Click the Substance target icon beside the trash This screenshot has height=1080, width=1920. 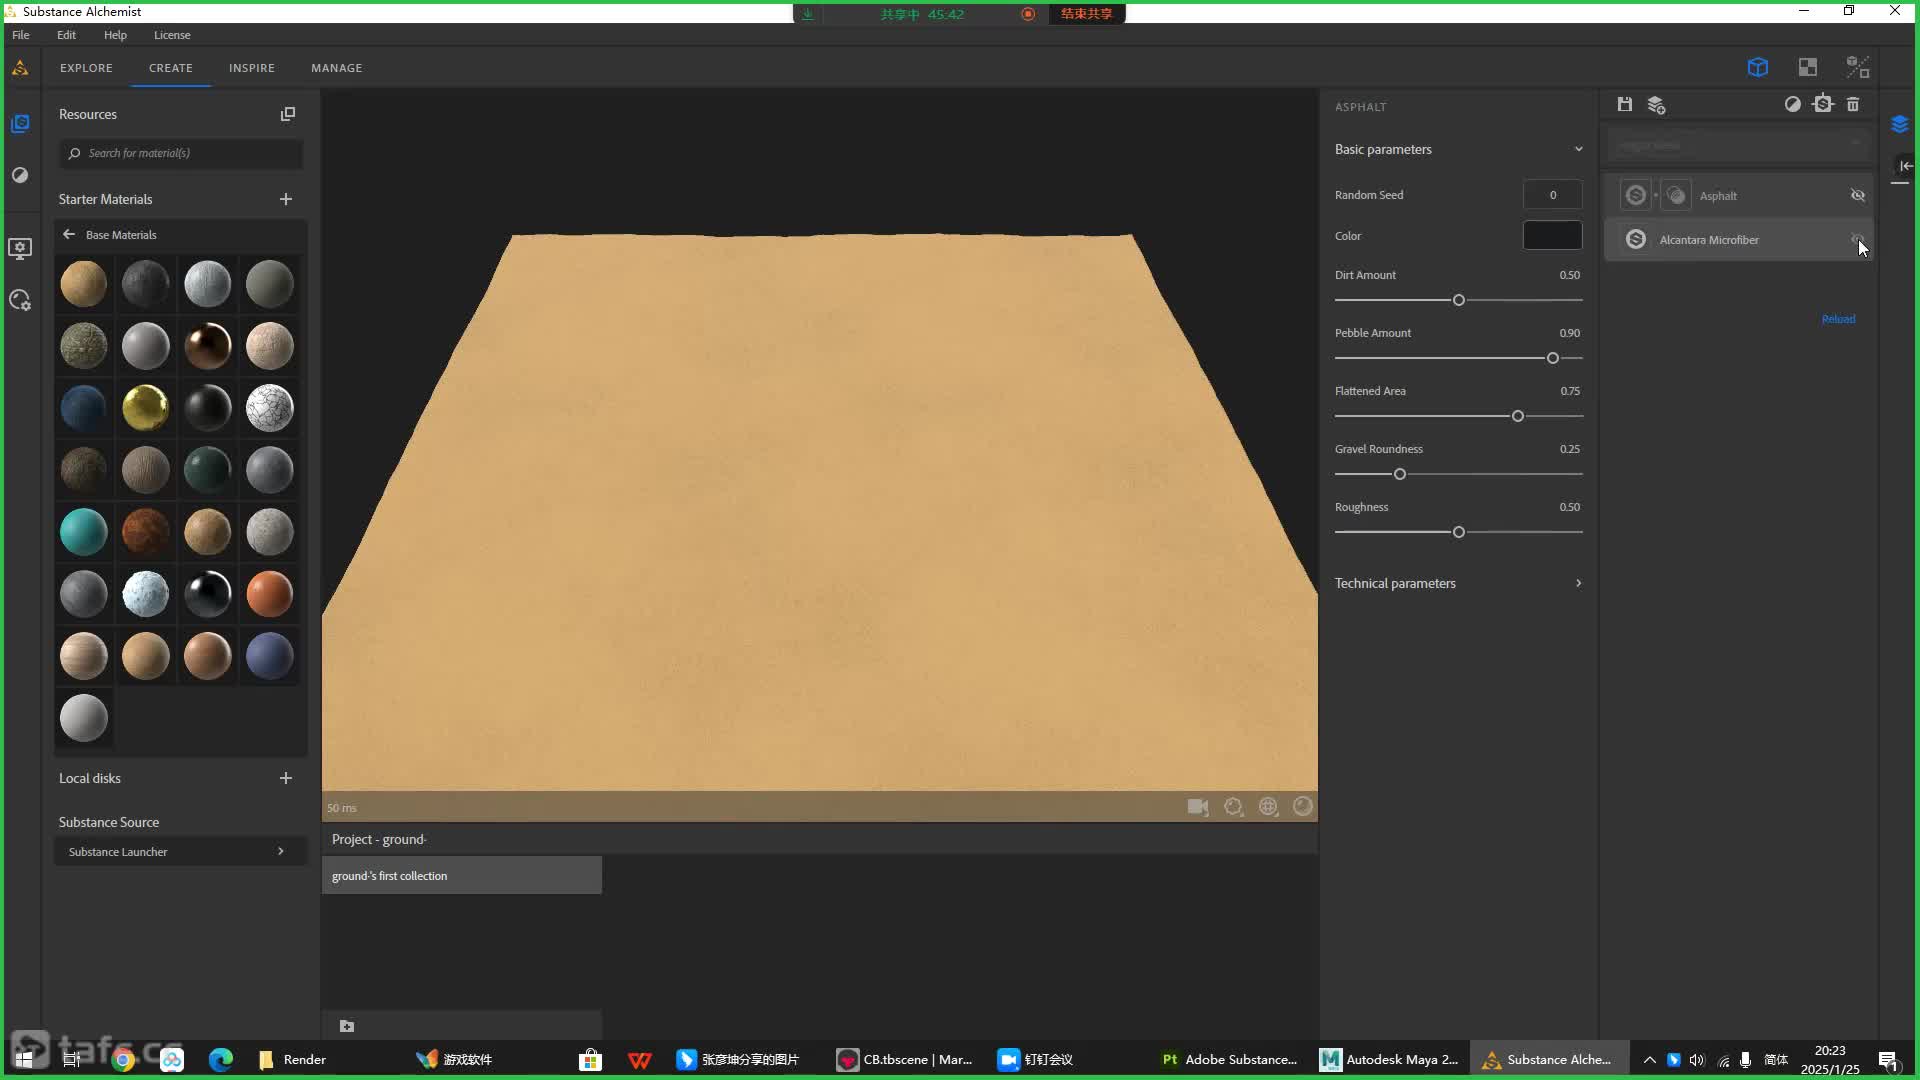[x=1823, y=103]
